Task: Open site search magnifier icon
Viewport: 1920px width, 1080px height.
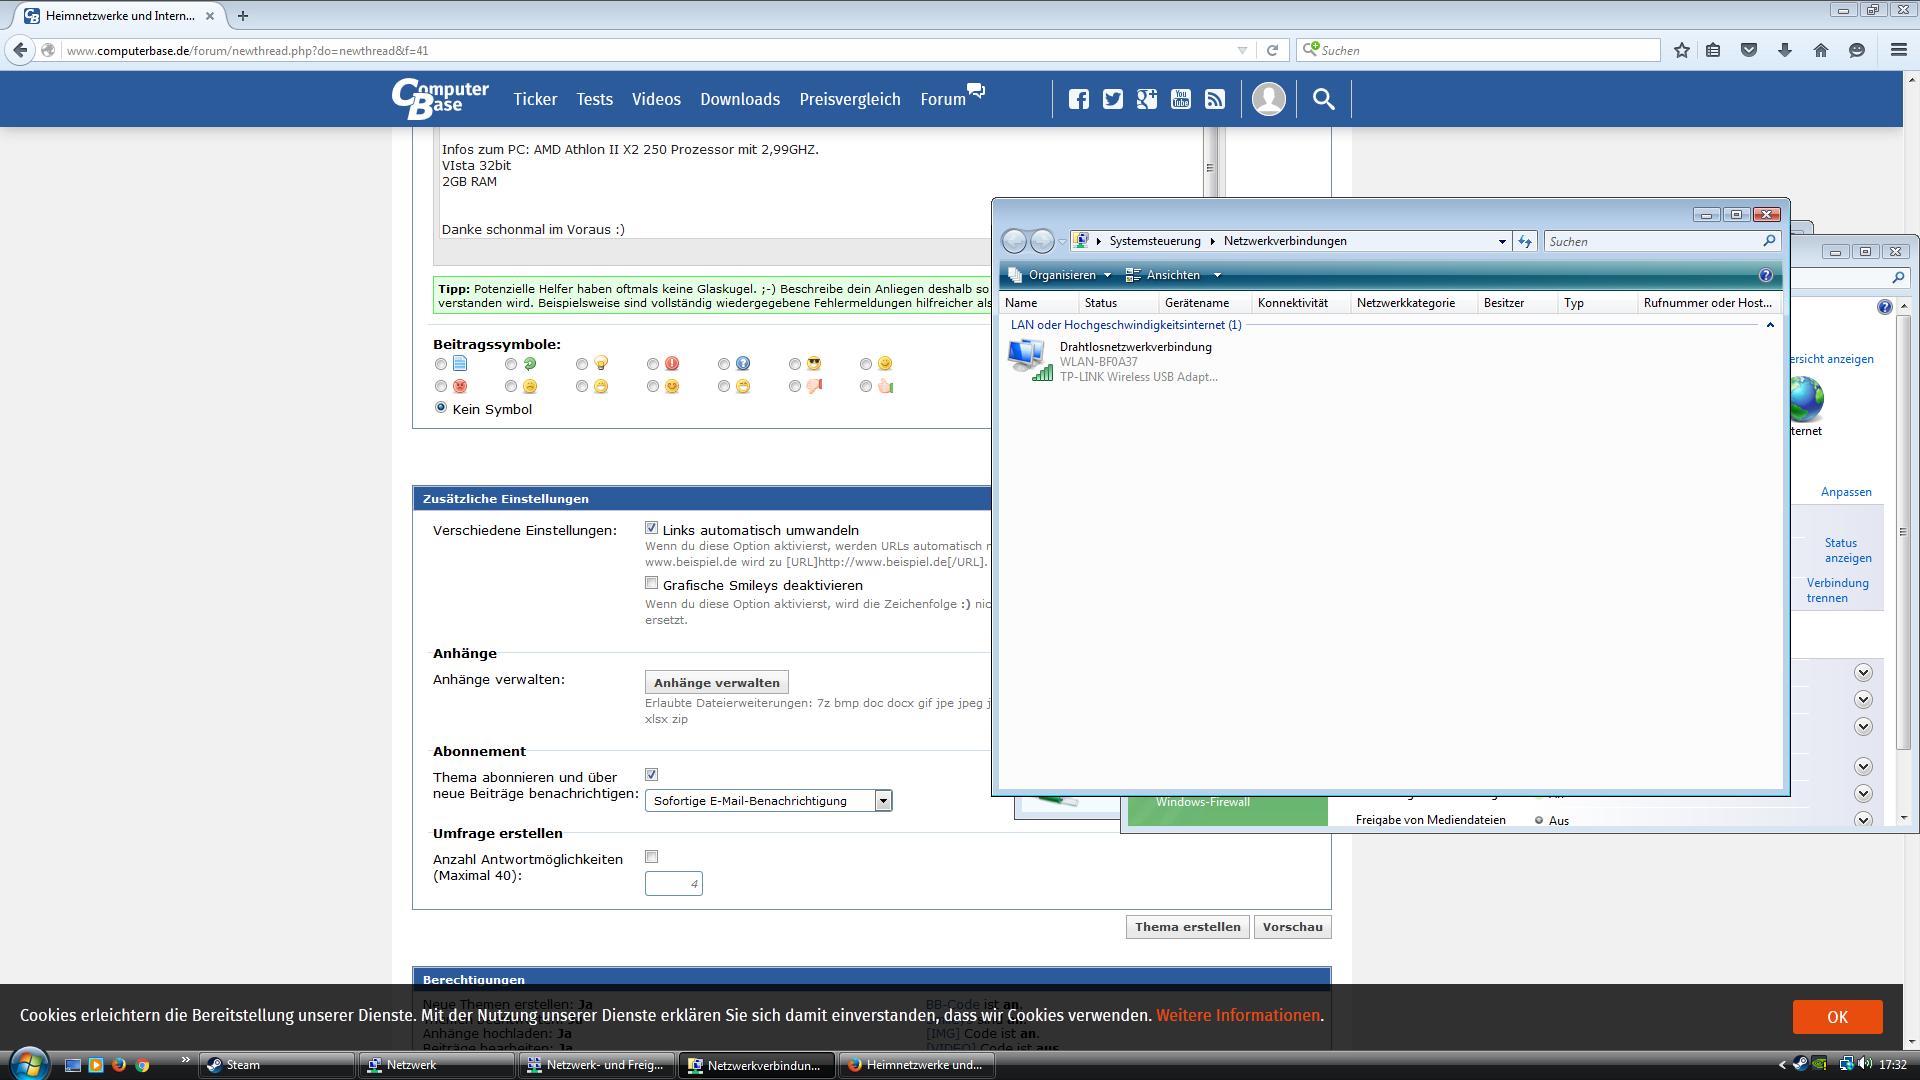Action: 1323,99
